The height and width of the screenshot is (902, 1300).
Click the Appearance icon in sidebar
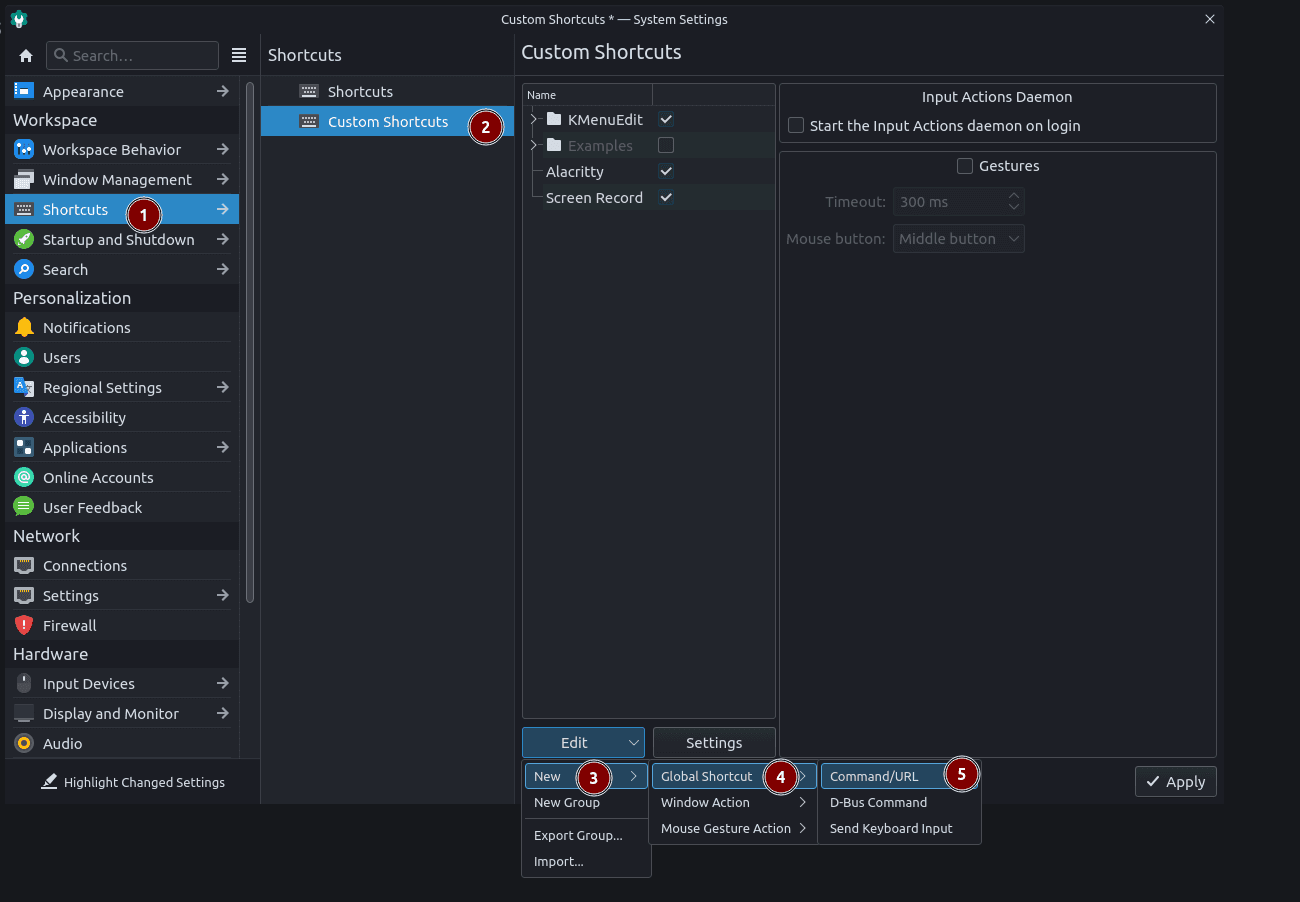(24, 91)
